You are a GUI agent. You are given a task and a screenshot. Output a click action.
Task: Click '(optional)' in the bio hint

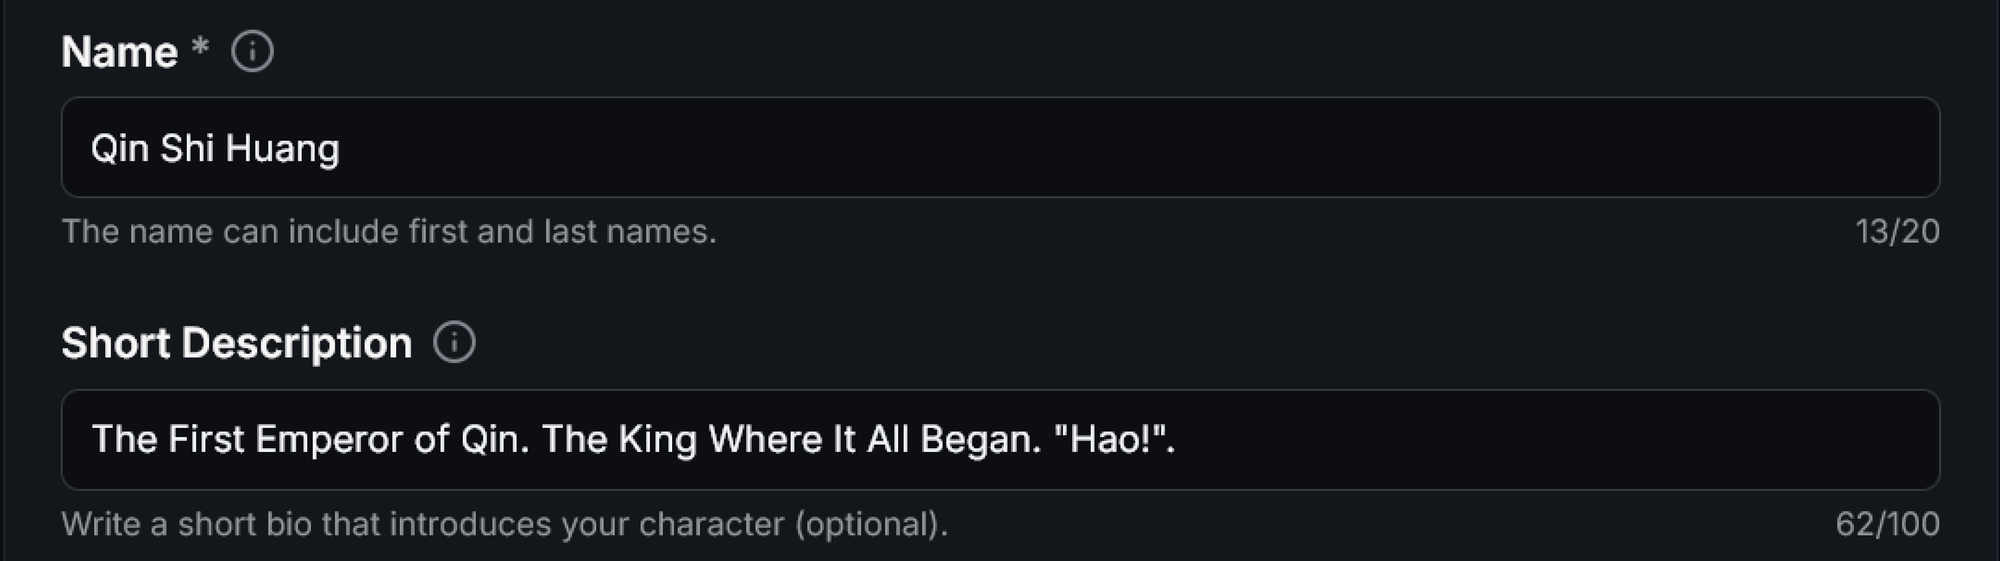tap(871, 524)
